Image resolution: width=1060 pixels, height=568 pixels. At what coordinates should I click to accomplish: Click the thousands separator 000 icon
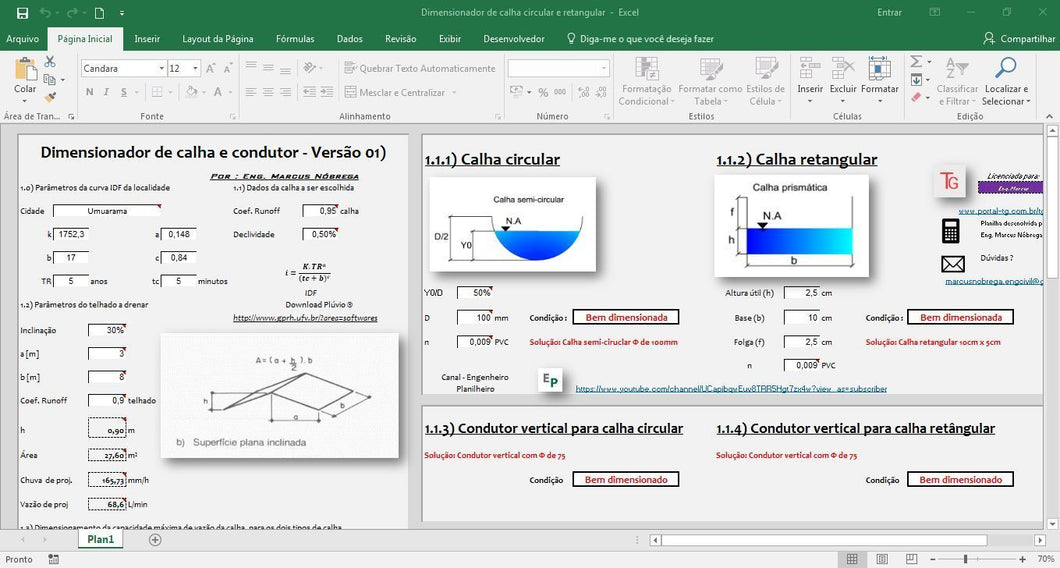point(560,93)
